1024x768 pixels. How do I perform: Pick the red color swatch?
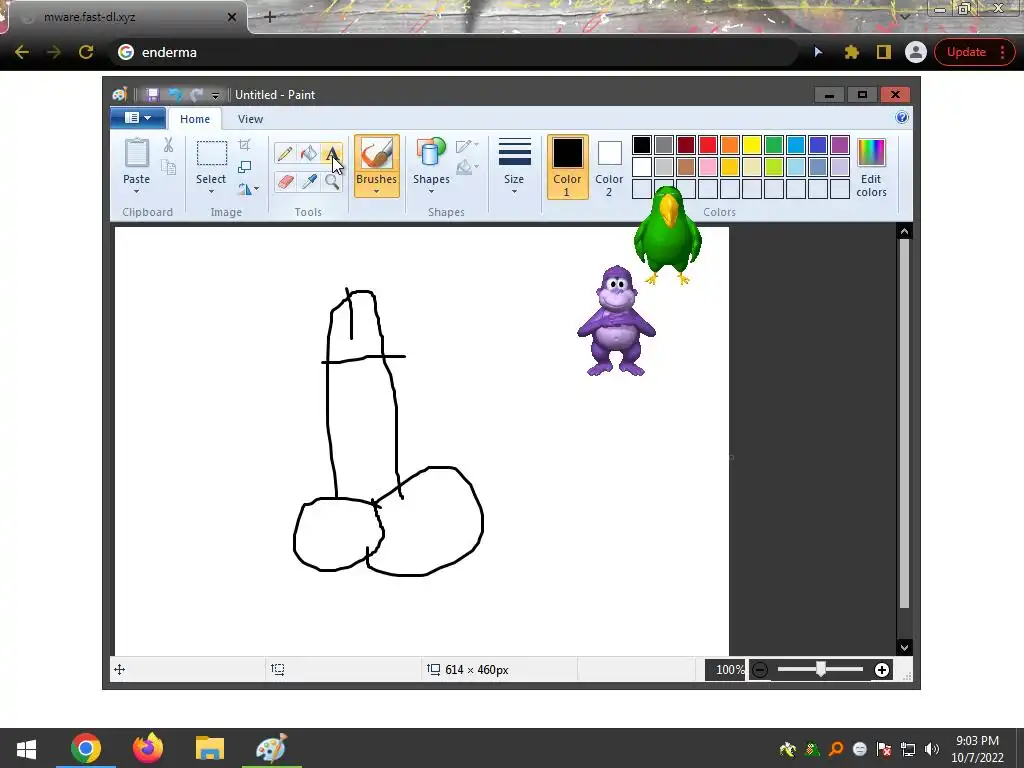point(708,145)
